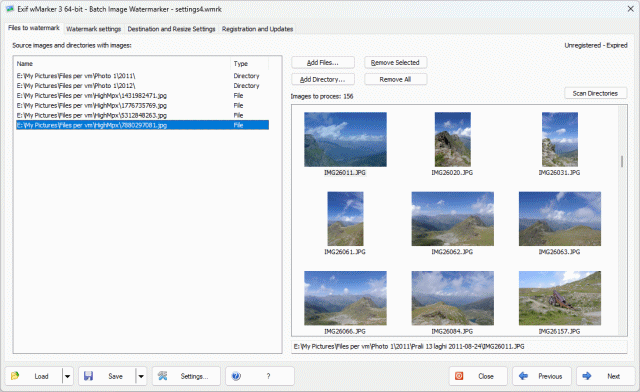Click the Add Files button
Image resolution: width=640 pixels, height=392 pixels.
pyautogui.click(x=323, y=62)
